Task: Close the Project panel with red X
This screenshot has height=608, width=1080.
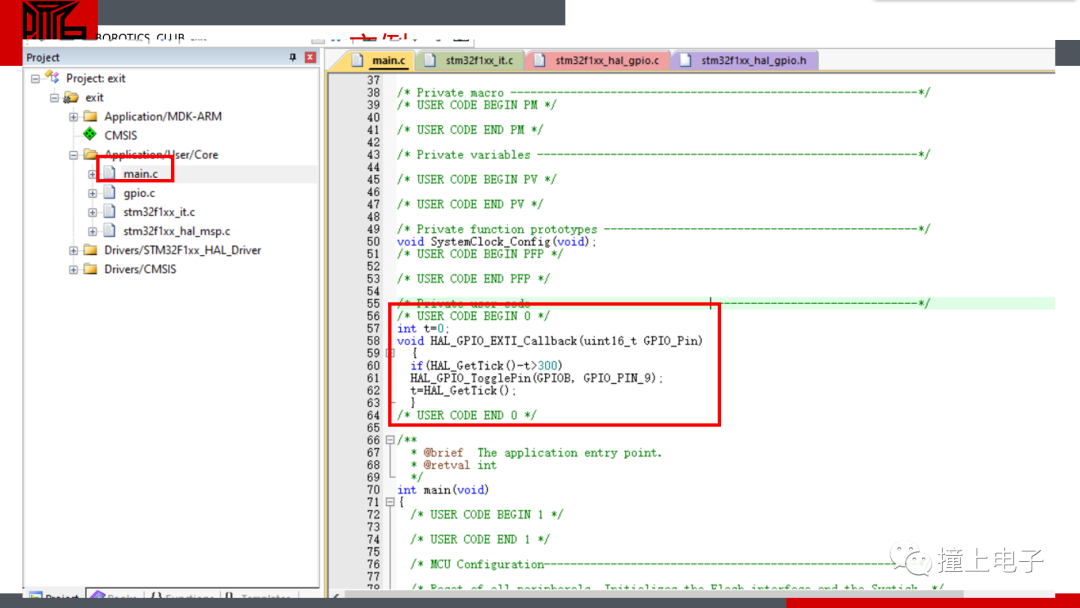Action: [x=310, y=58]
